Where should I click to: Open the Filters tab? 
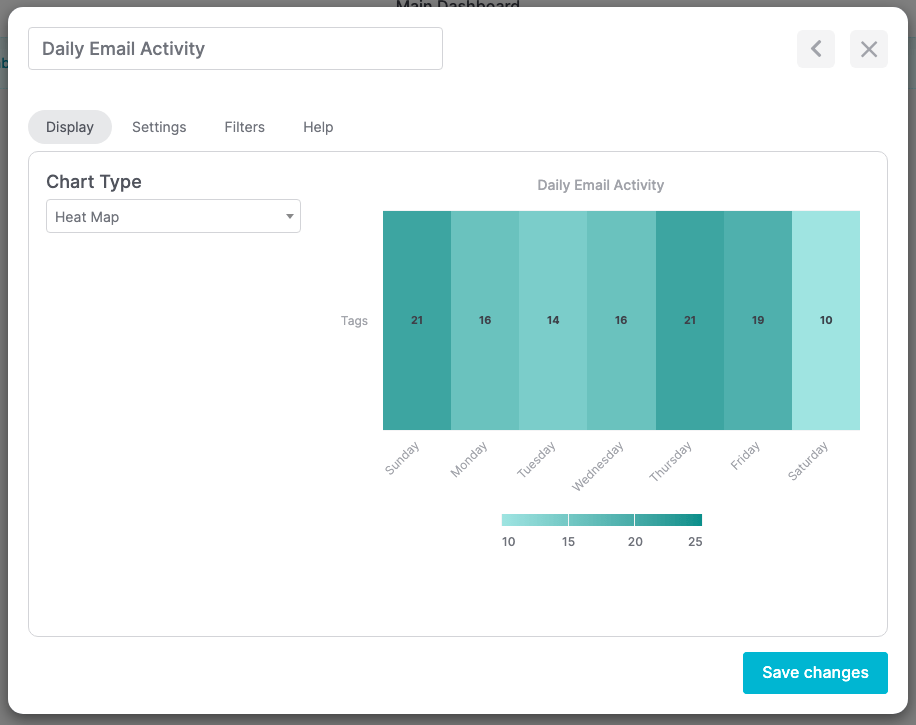[244, 126]
